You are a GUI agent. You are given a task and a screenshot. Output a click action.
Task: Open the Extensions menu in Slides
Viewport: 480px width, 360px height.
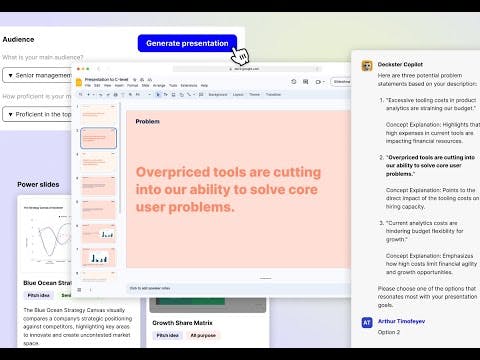(x=189, y=86)
